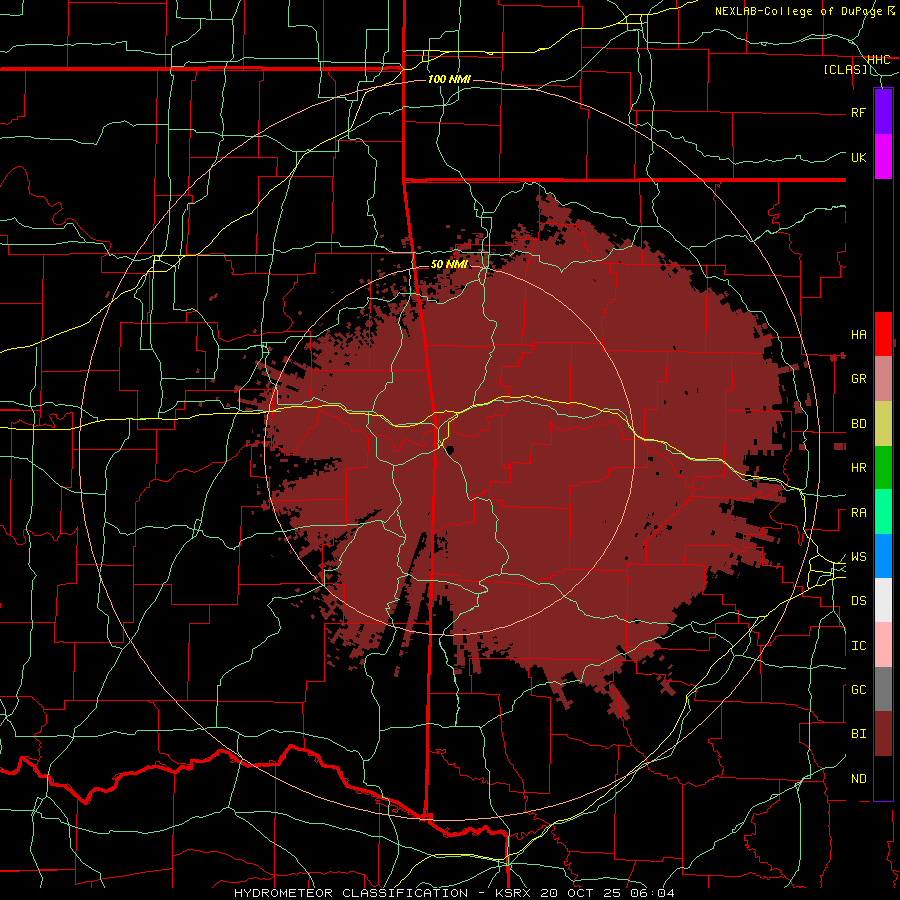Click the KSRX station identifier
Image resolution: width=900 pixels, height=900 pixels.
[x=513, y=893]
